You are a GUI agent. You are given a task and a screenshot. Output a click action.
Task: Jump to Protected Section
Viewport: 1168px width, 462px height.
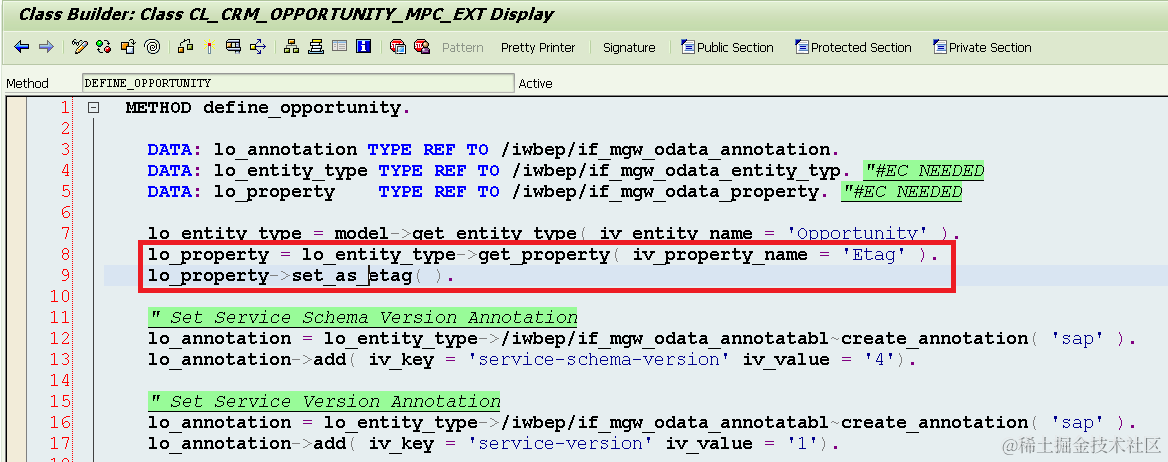[x=853, y=47]
